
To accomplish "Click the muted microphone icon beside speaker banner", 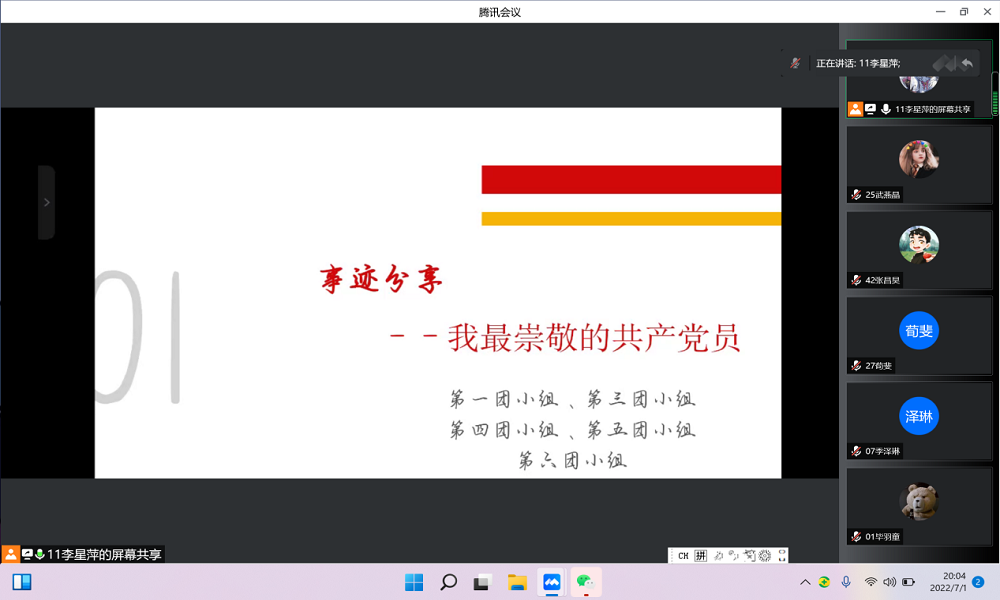I will pyautogui.click(x=795, y=63).
